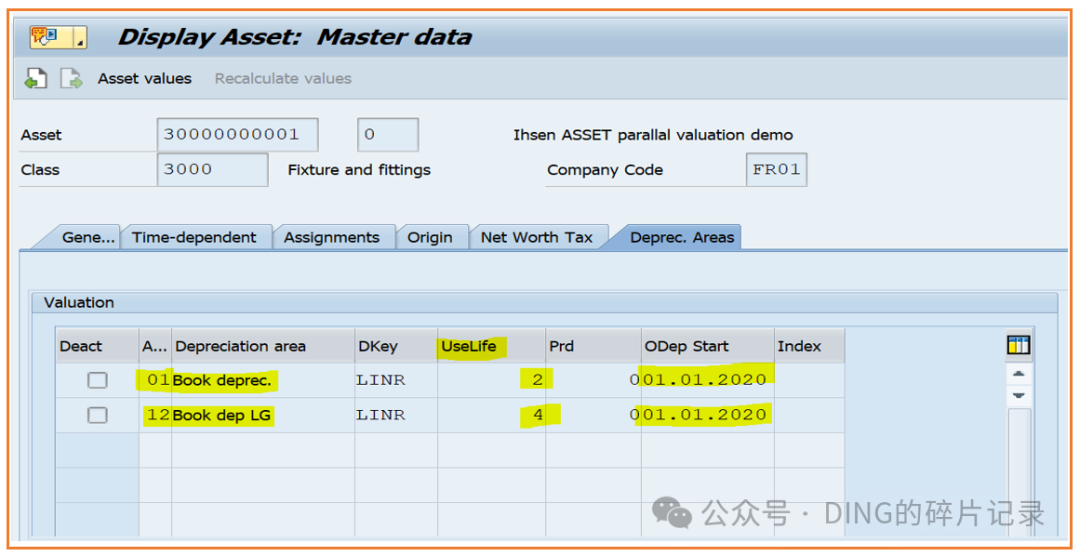Click the Index column header

pos(809,346)
